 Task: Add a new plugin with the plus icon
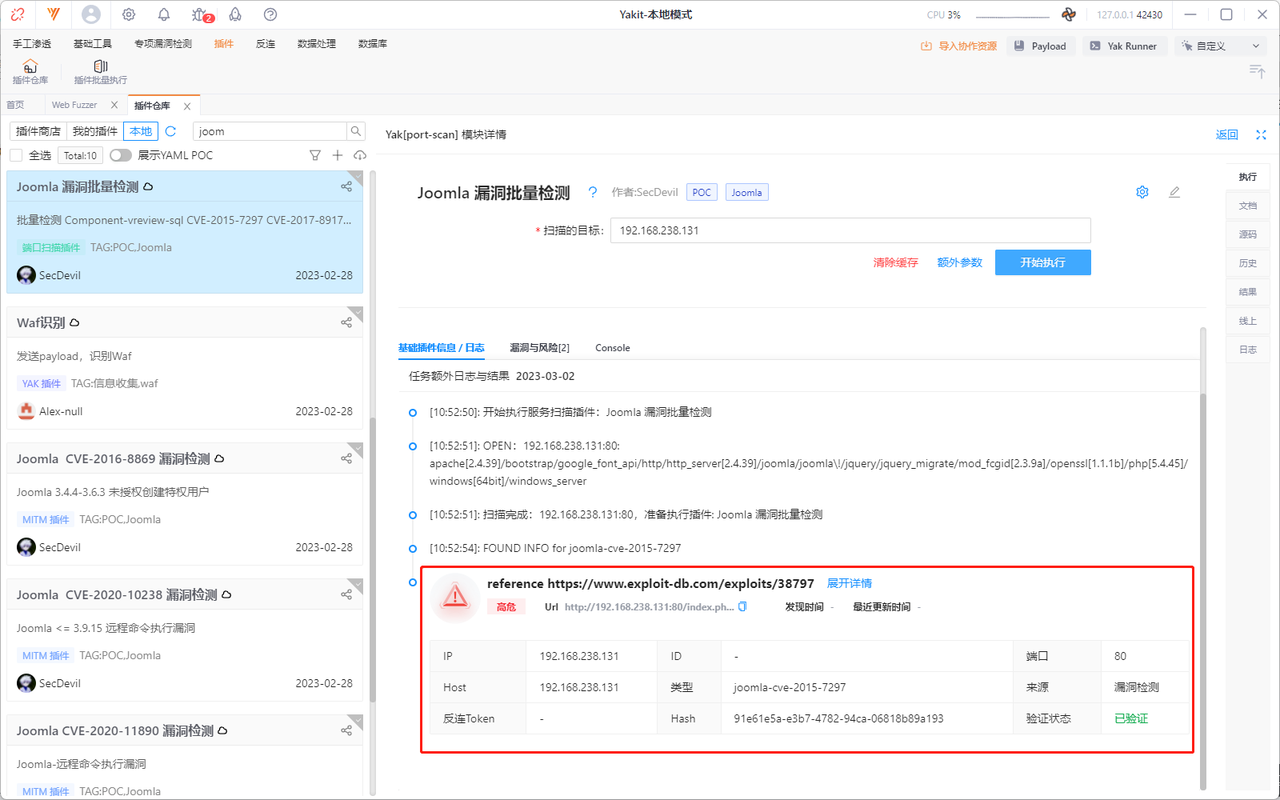pos(338,155)
